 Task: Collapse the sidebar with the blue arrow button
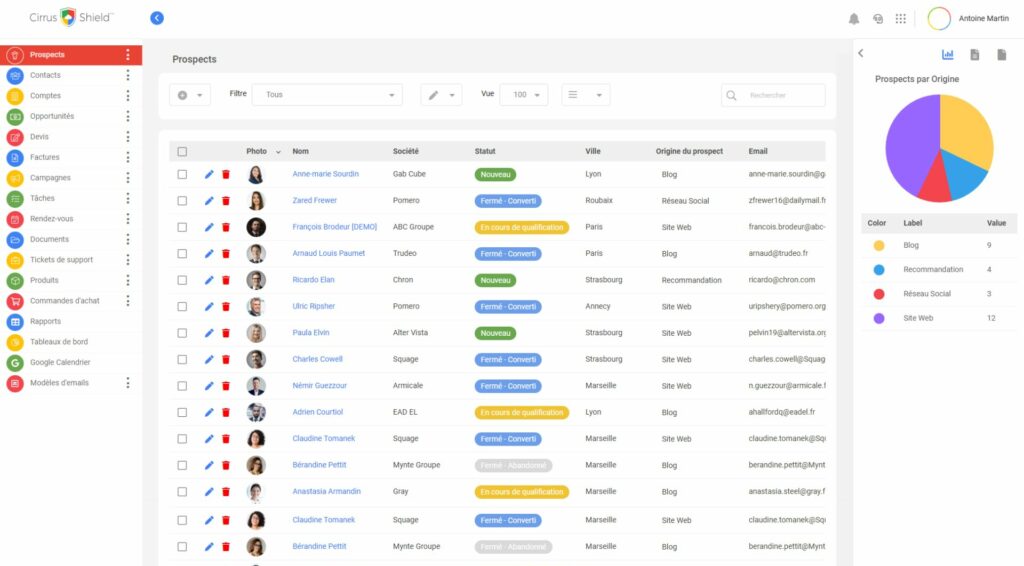157,18
